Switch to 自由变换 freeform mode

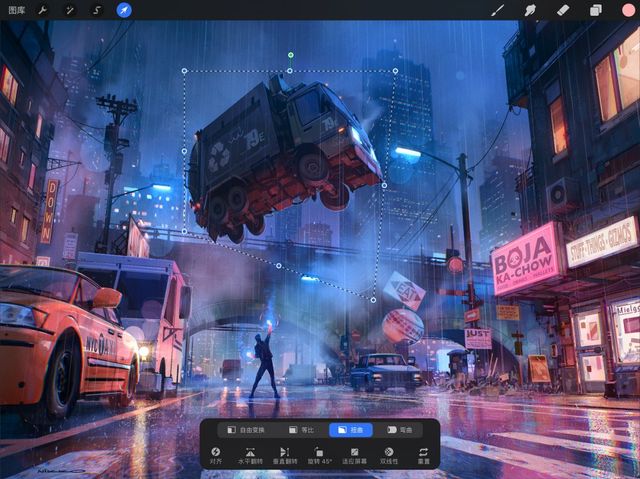[x=246, y=430]
